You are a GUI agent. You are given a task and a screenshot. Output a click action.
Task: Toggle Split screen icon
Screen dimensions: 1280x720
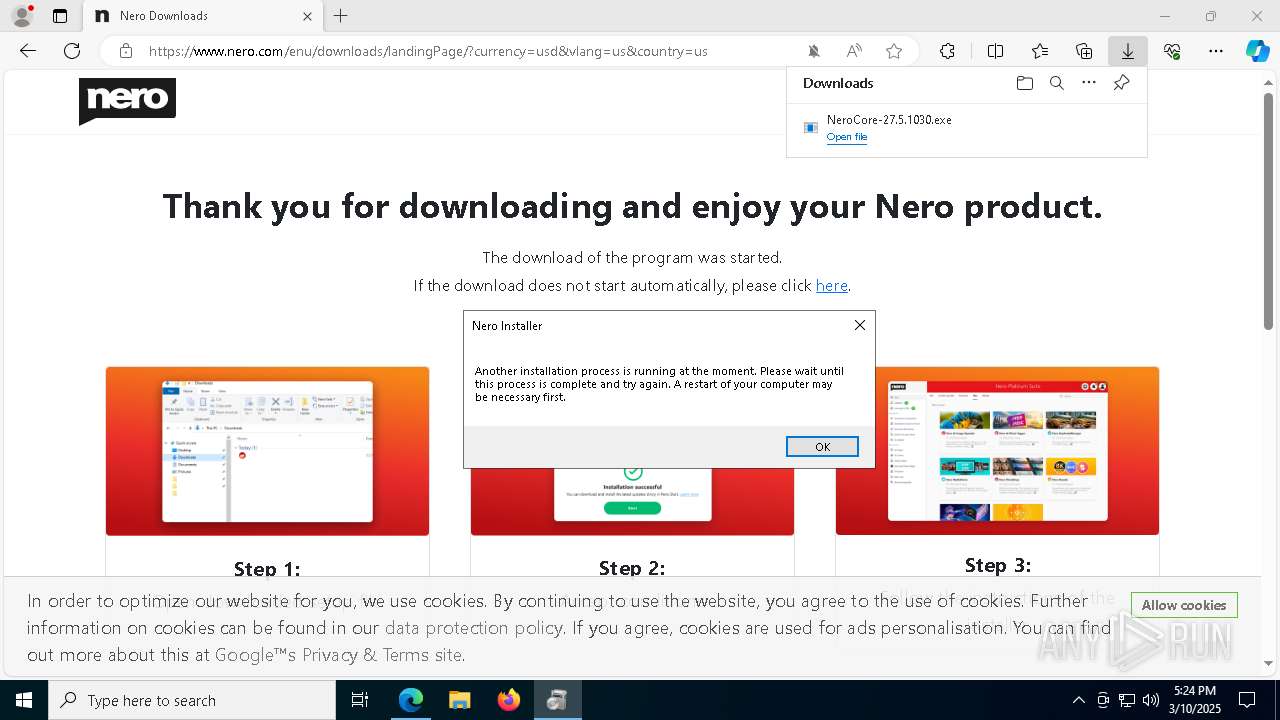tap(996, 51)
